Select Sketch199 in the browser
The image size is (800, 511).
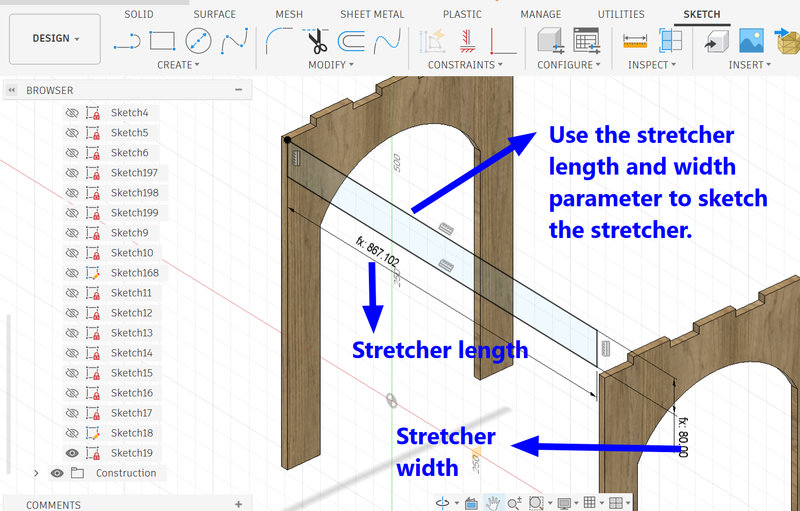coord(135,213)
